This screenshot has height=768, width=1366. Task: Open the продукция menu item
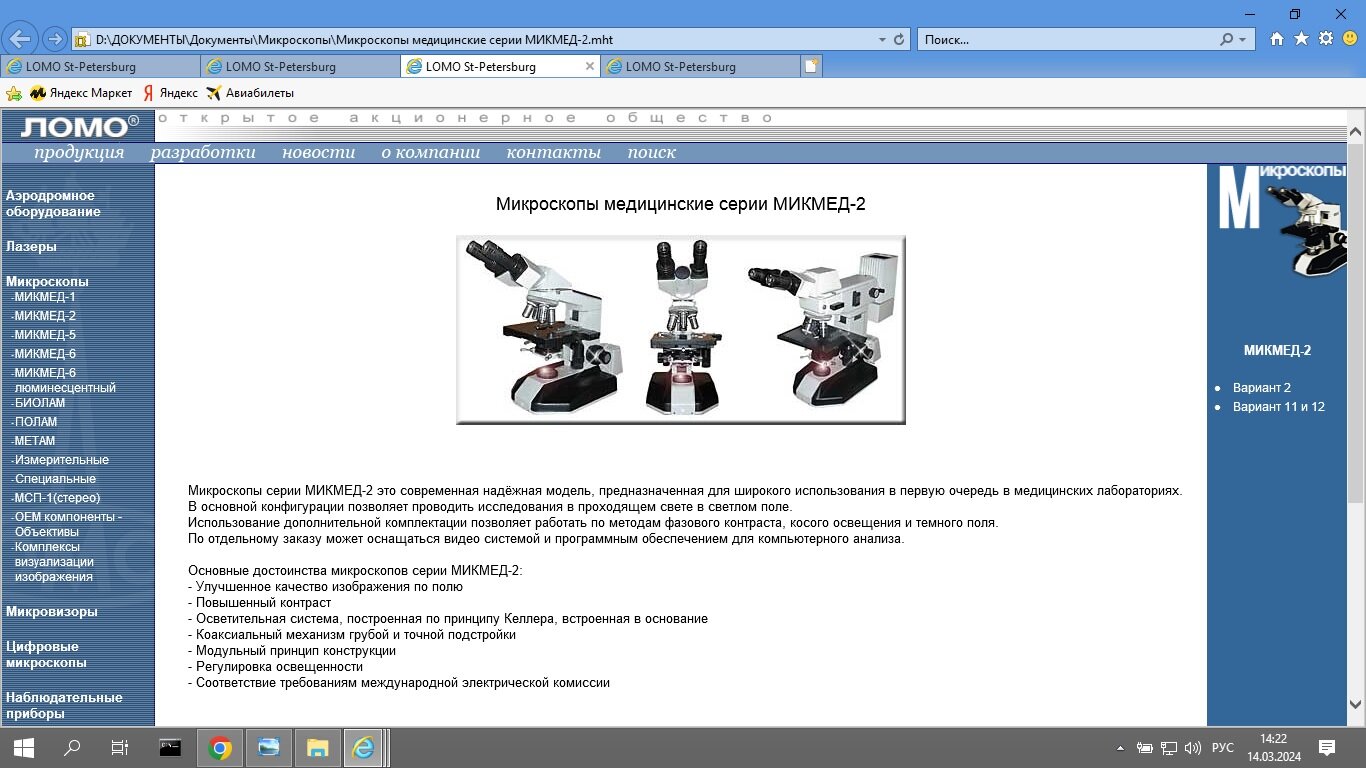79,153
